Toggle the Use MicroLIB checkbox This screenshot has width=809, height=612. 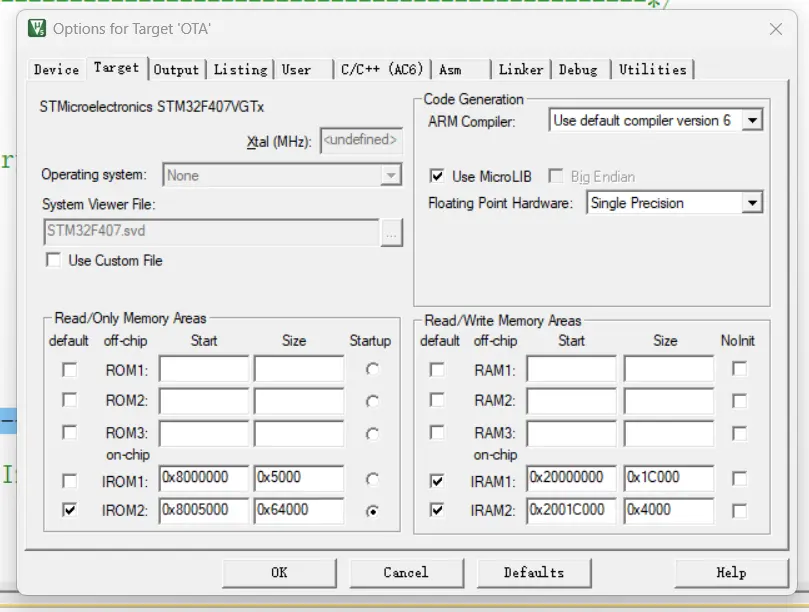[x=436, y=176]
